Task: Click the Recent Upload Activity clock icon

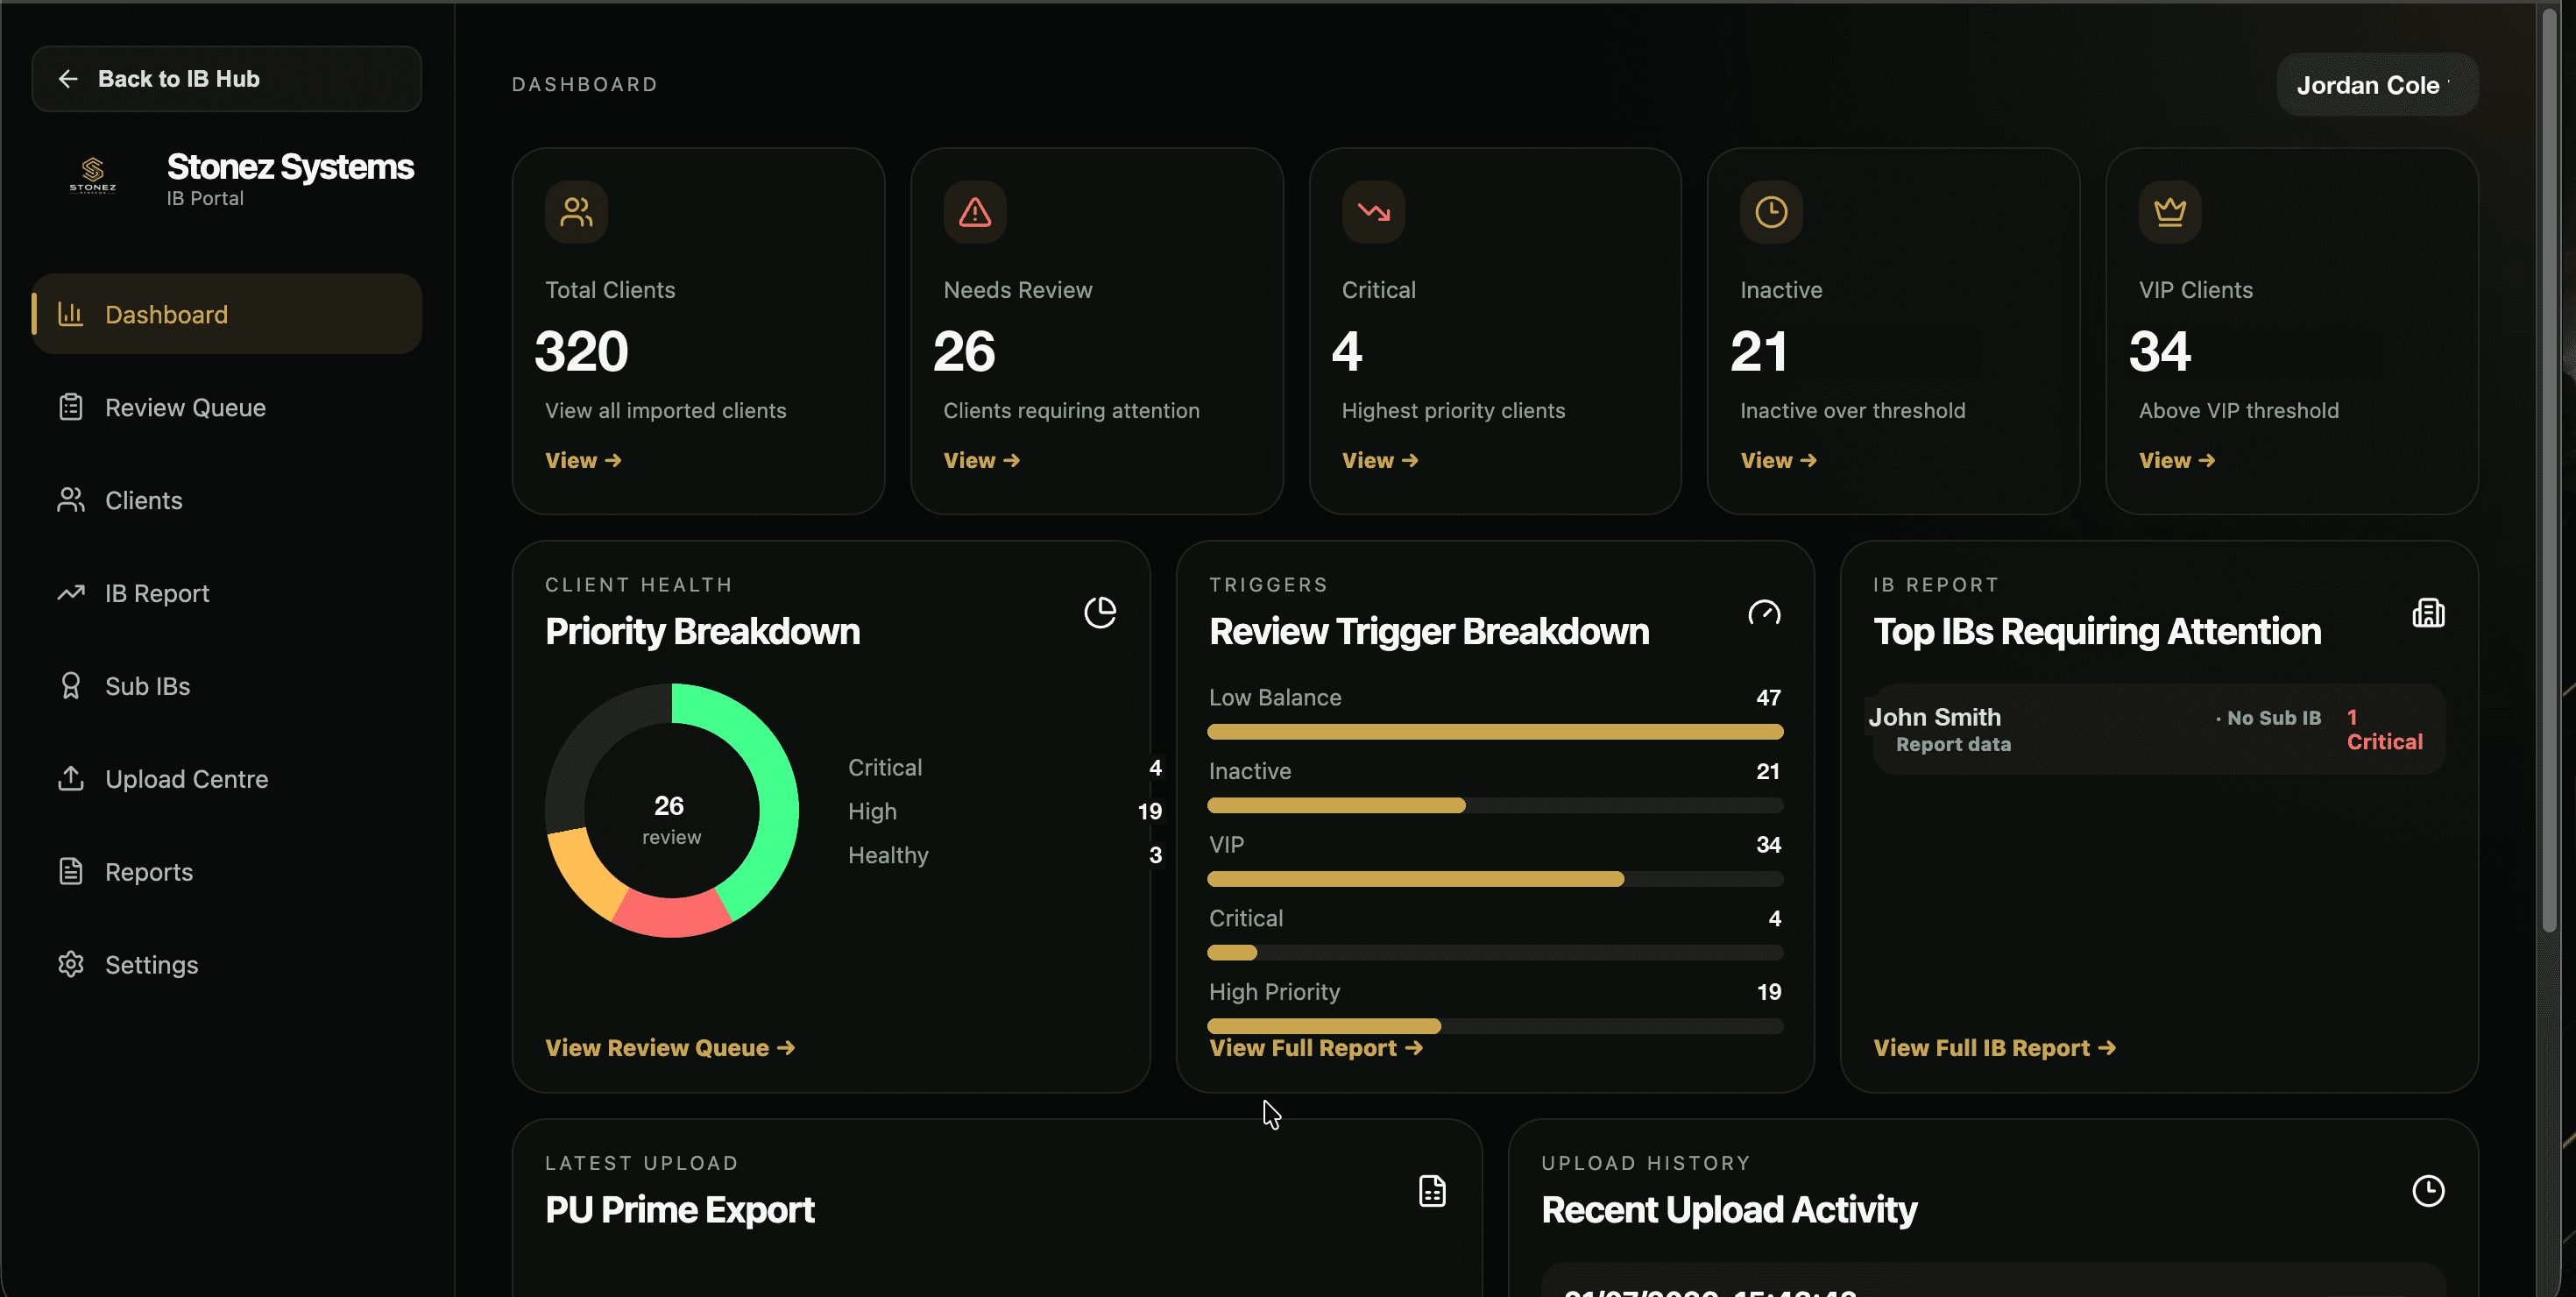Action: pos(2428,1191)
